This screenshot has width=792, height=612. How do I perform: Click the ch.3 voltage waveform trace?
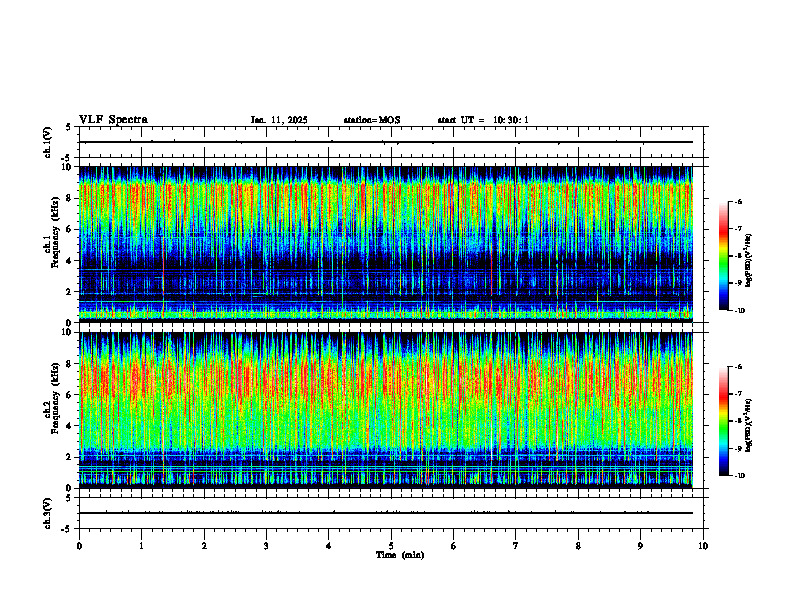coord(386,513)
